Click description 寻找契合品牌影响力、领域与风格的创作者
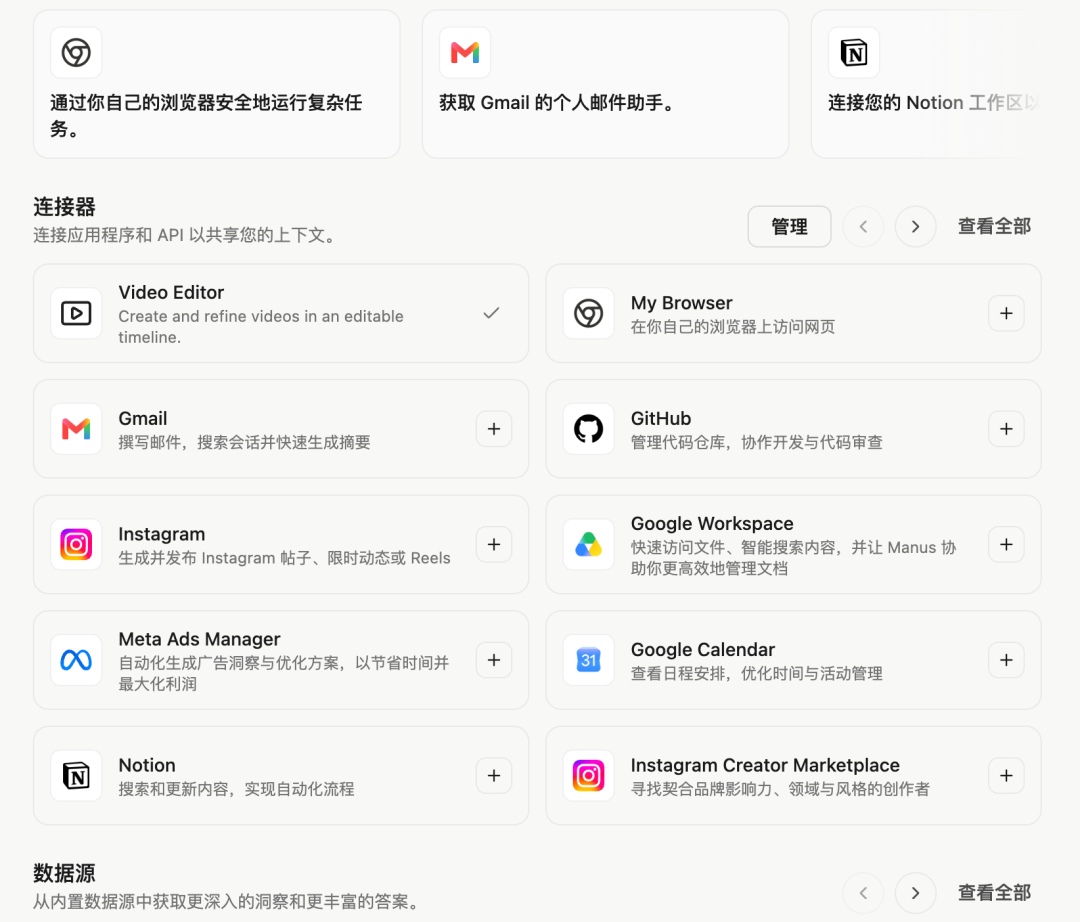Screen dimensions: 1080x922 click(780, 789)
